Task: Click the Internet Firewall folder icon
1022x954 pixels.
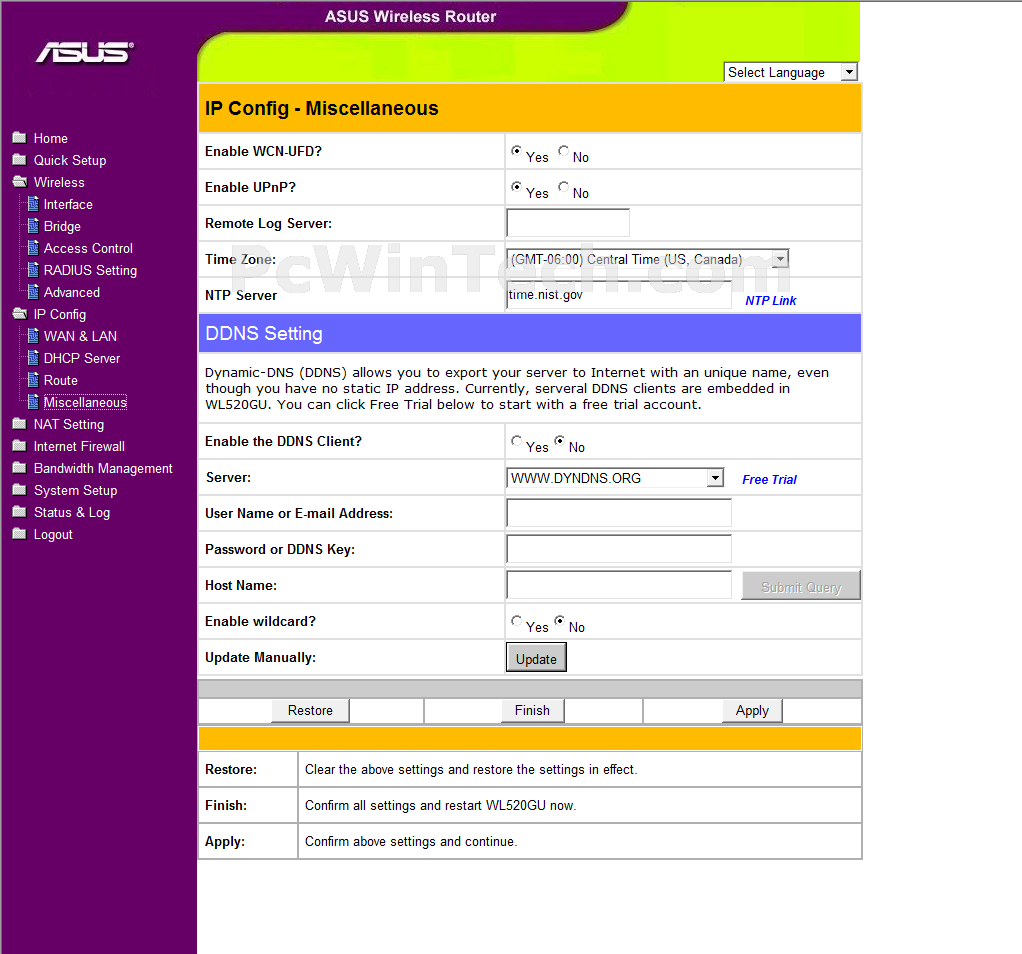Action: [x=20, y=446]
